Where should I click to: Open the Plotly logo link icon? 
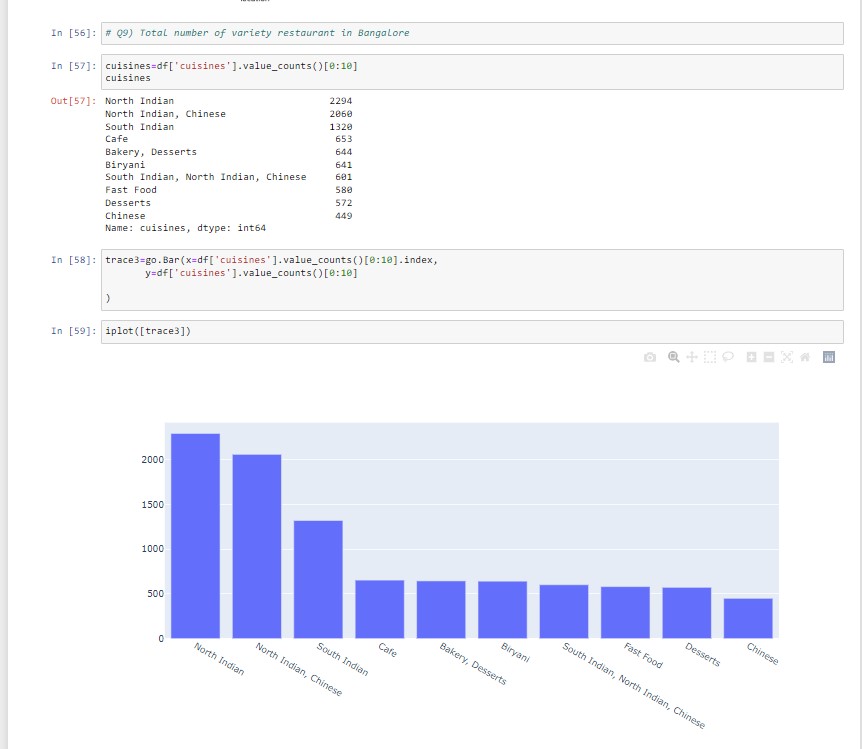coord(829,357)
